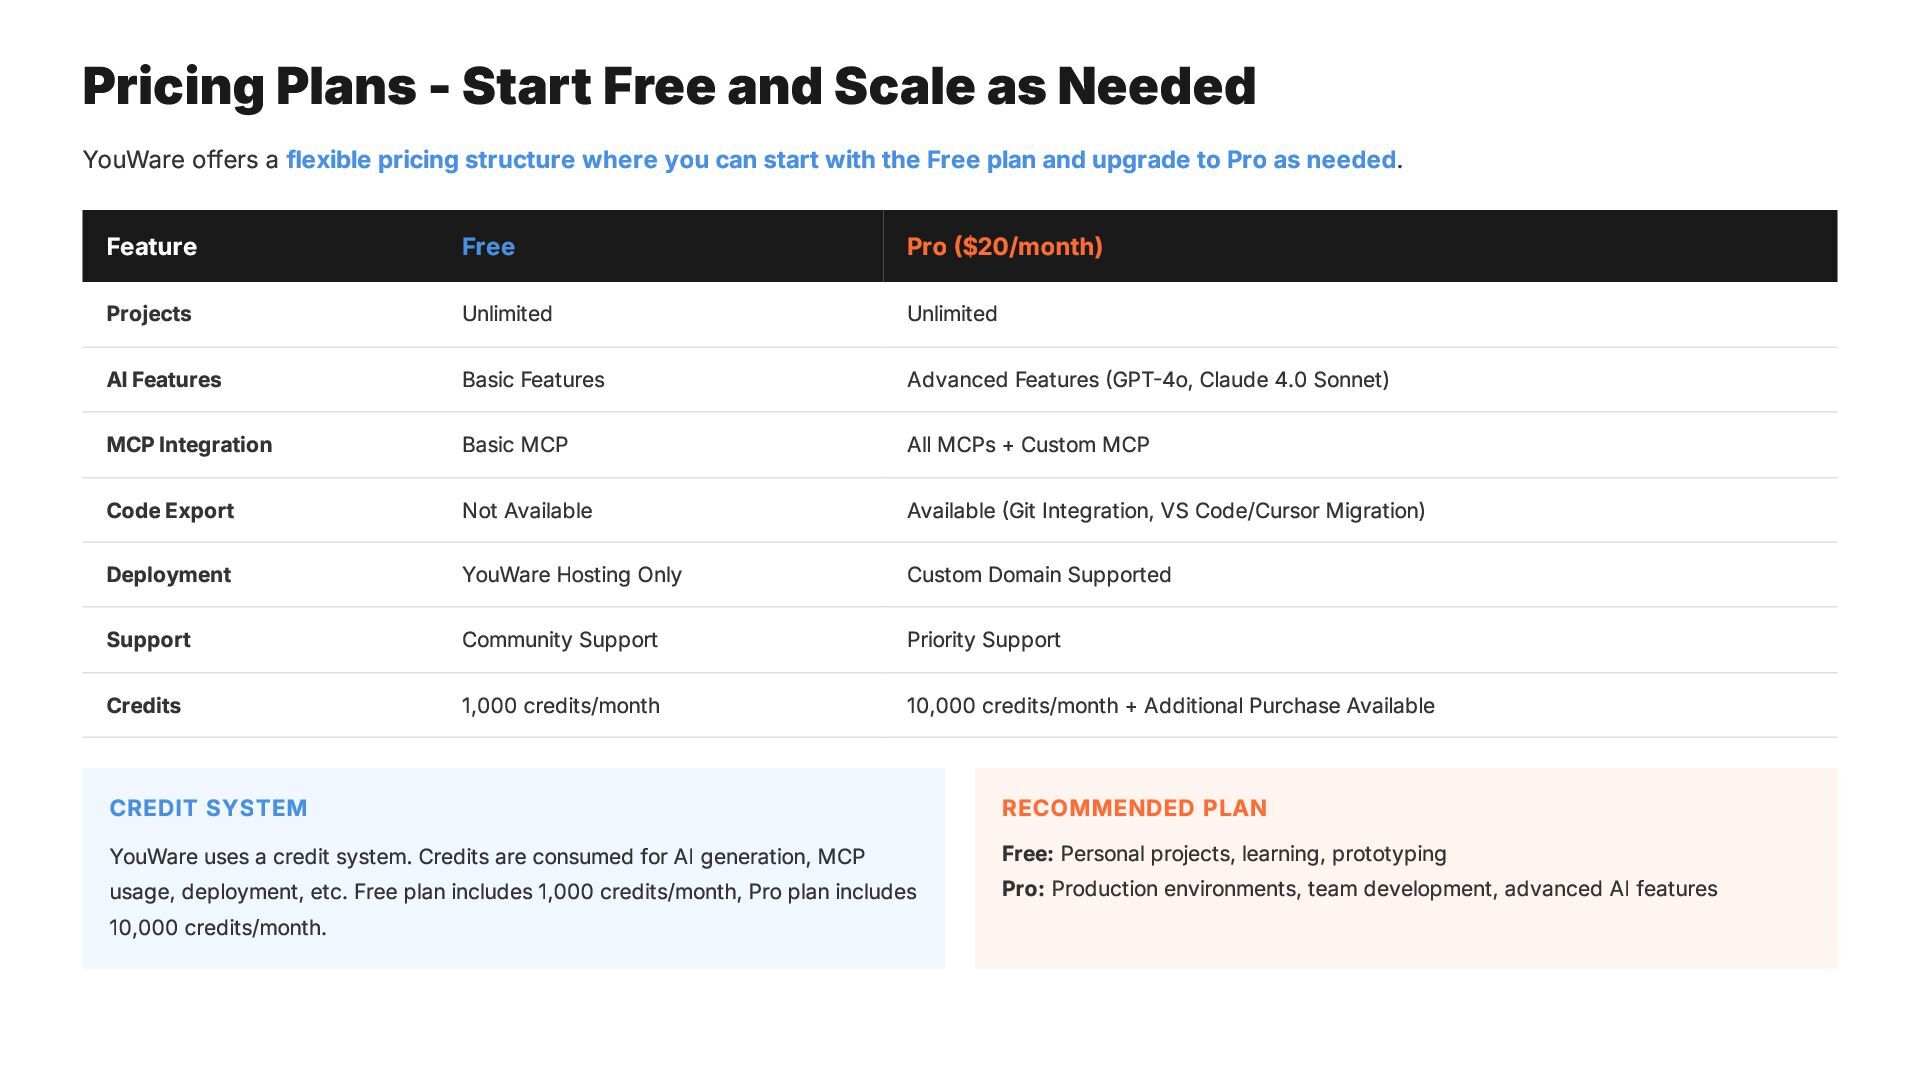Click the Advanced Features GPT-4o cell
Viewport: 1920px width, 1080px height.
point(1147,380)
